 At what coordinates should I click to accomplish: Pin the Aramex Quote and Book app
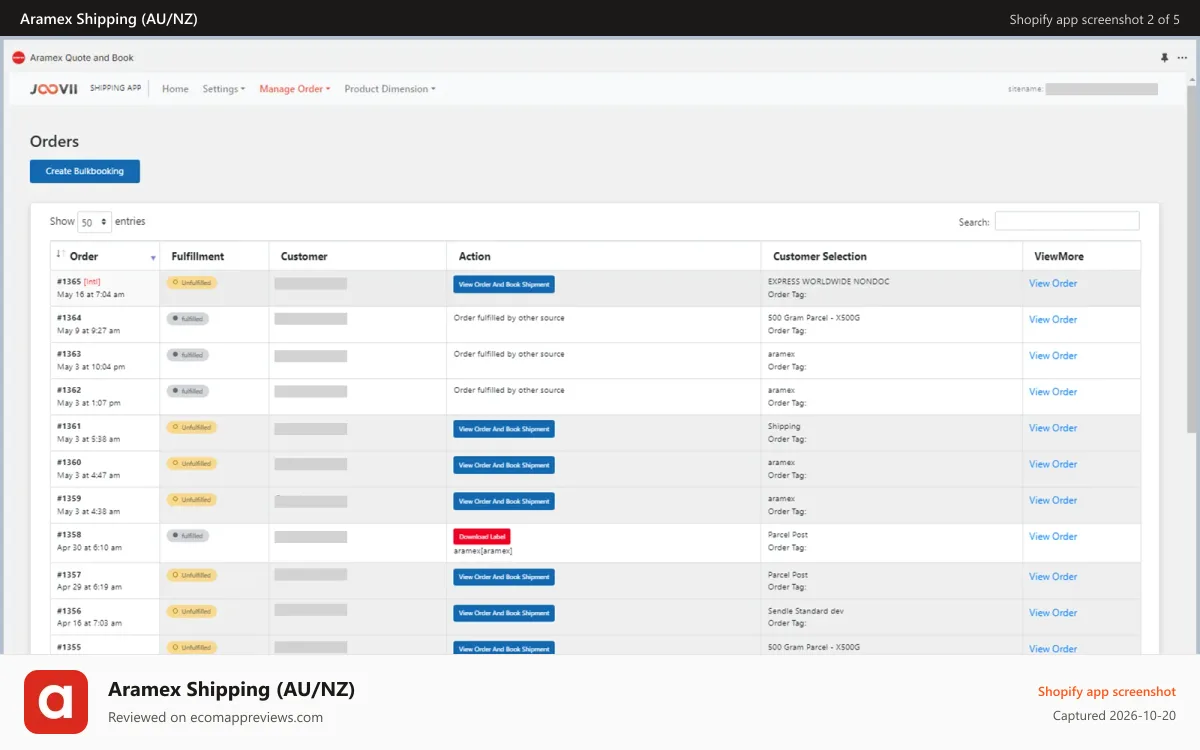tap(1164, 58)
